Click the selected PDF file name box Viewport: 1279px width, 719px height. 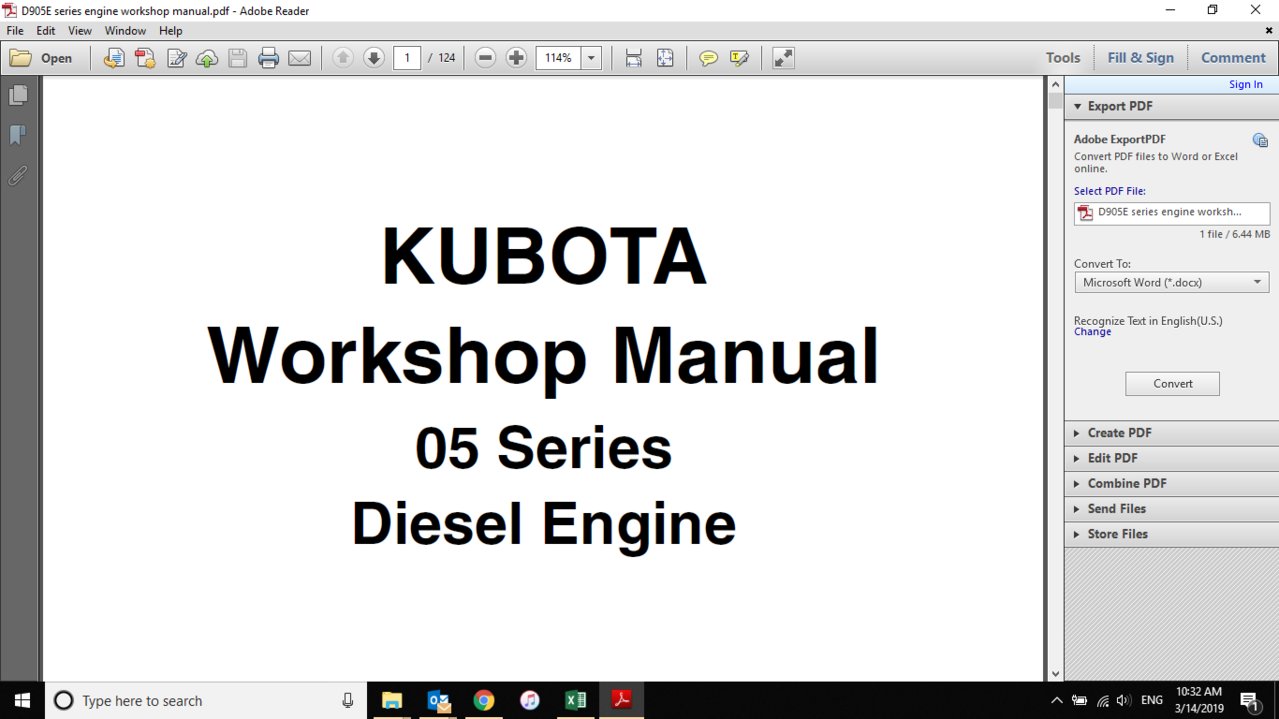[1172, 213]
